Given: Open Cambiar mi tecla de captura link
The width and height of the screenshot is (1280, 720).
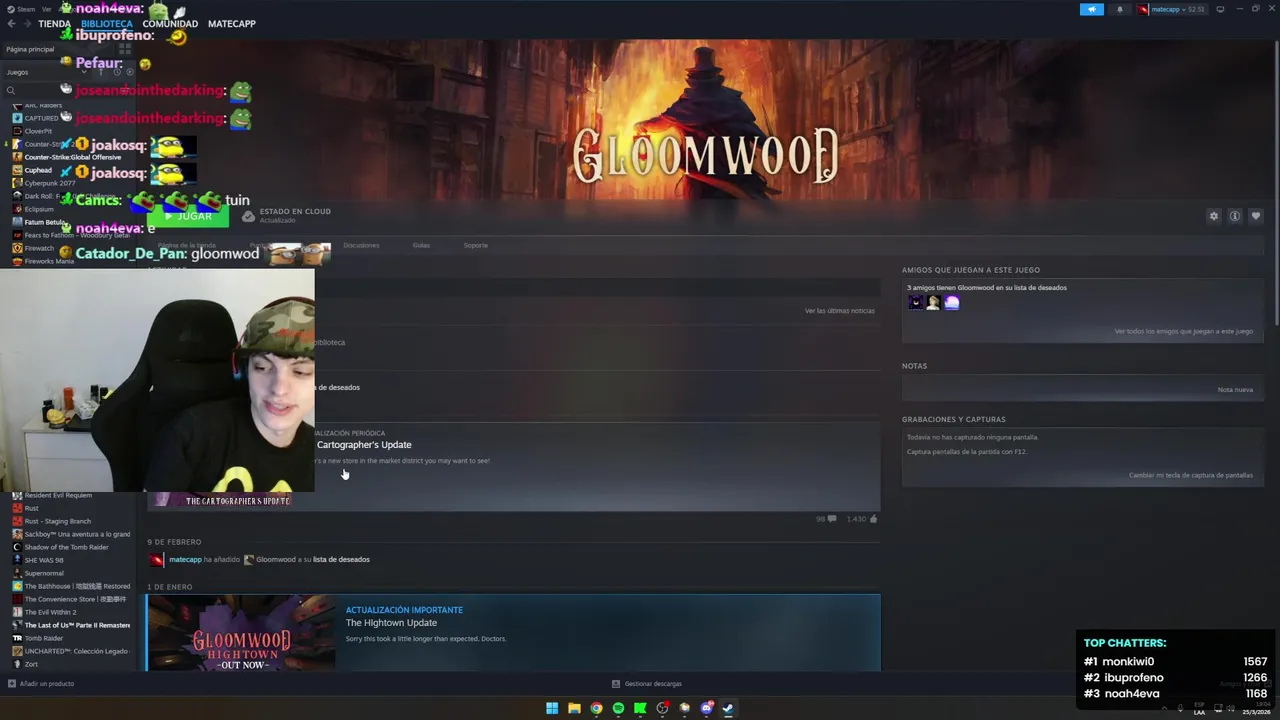Looking at the screenshot, I should coord(1191,475).
